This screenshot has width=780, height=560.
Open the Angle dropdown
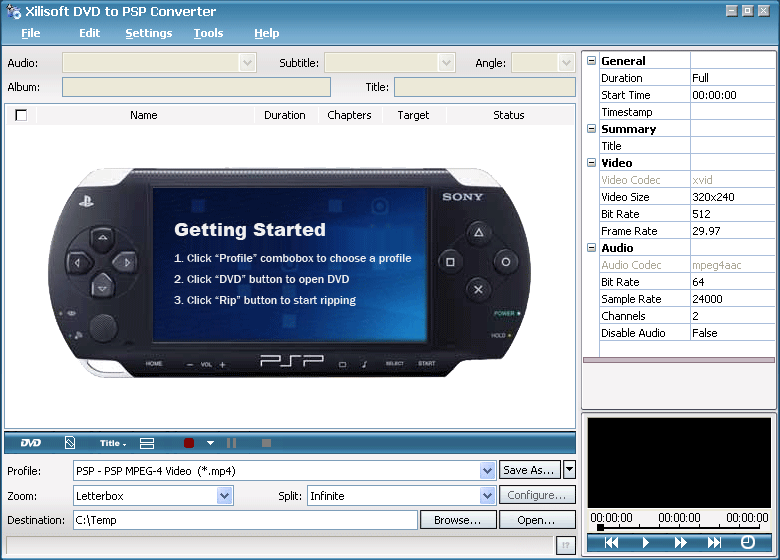566,63
